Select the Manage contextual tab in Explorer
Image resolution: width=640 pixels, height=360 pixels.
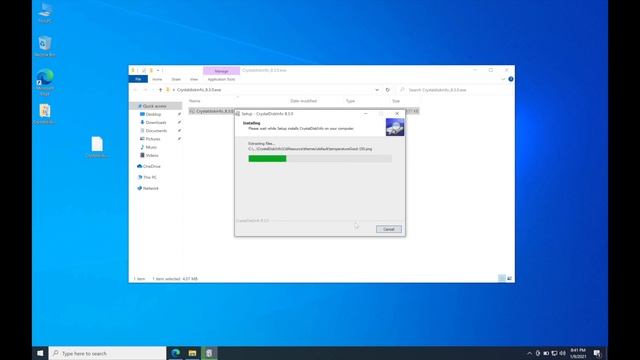point(221,71)
